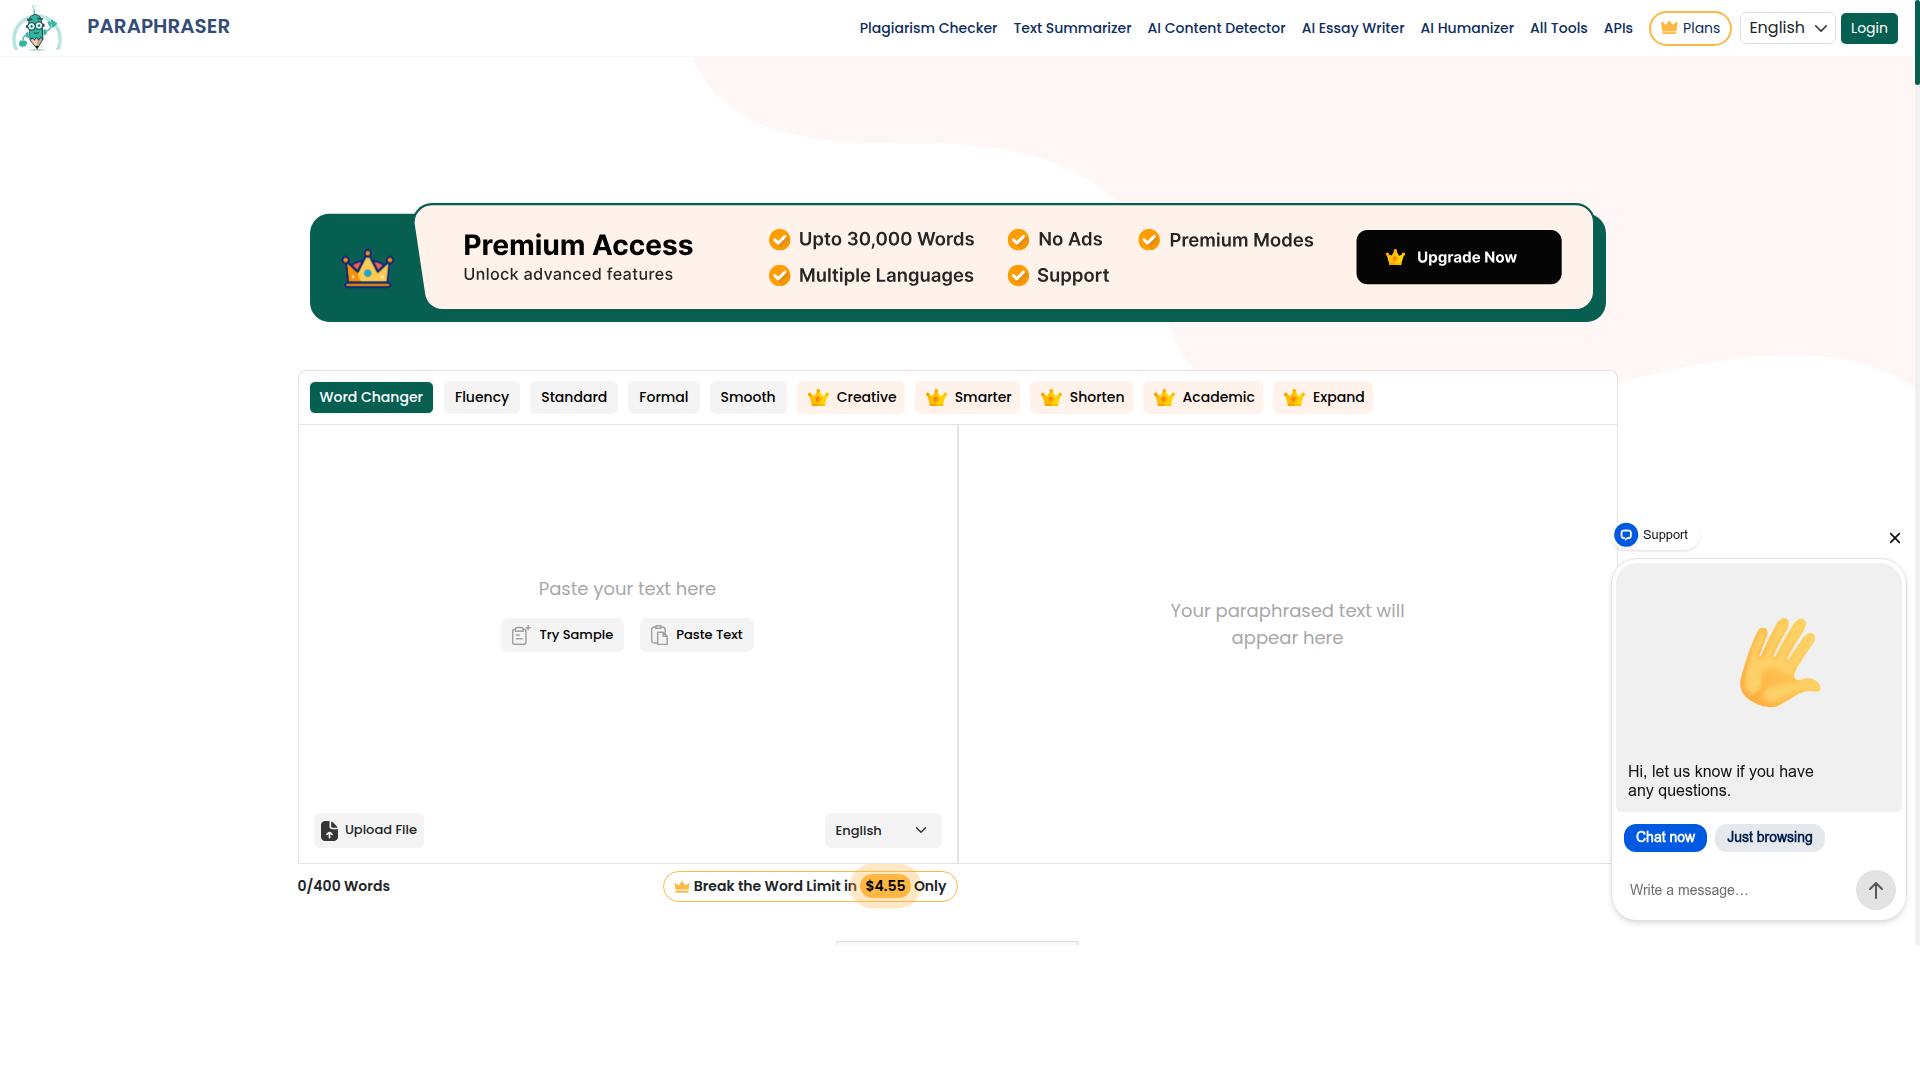Select the Shorten premium mode
Image resolution: width=1920 pixels, height=1080 pixels.
tap(1081, 397)
